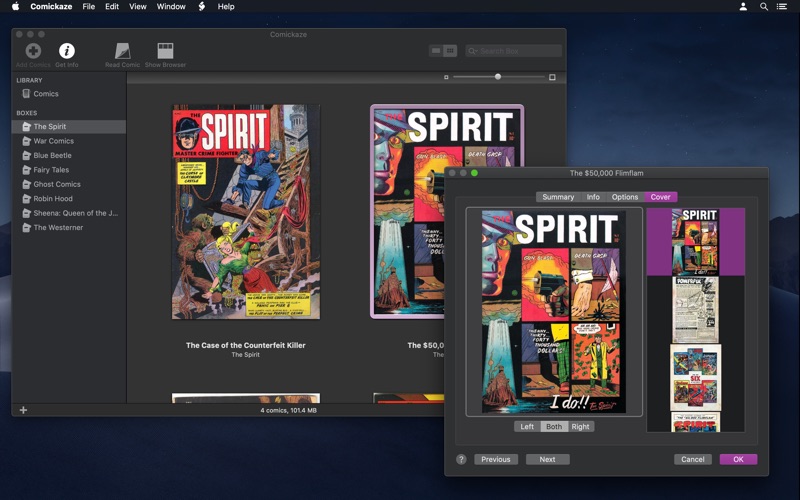The width and height of the screenshot is (800, 500).
Task: Select the highlighted first page thumbnail
Action: [696, 242]
